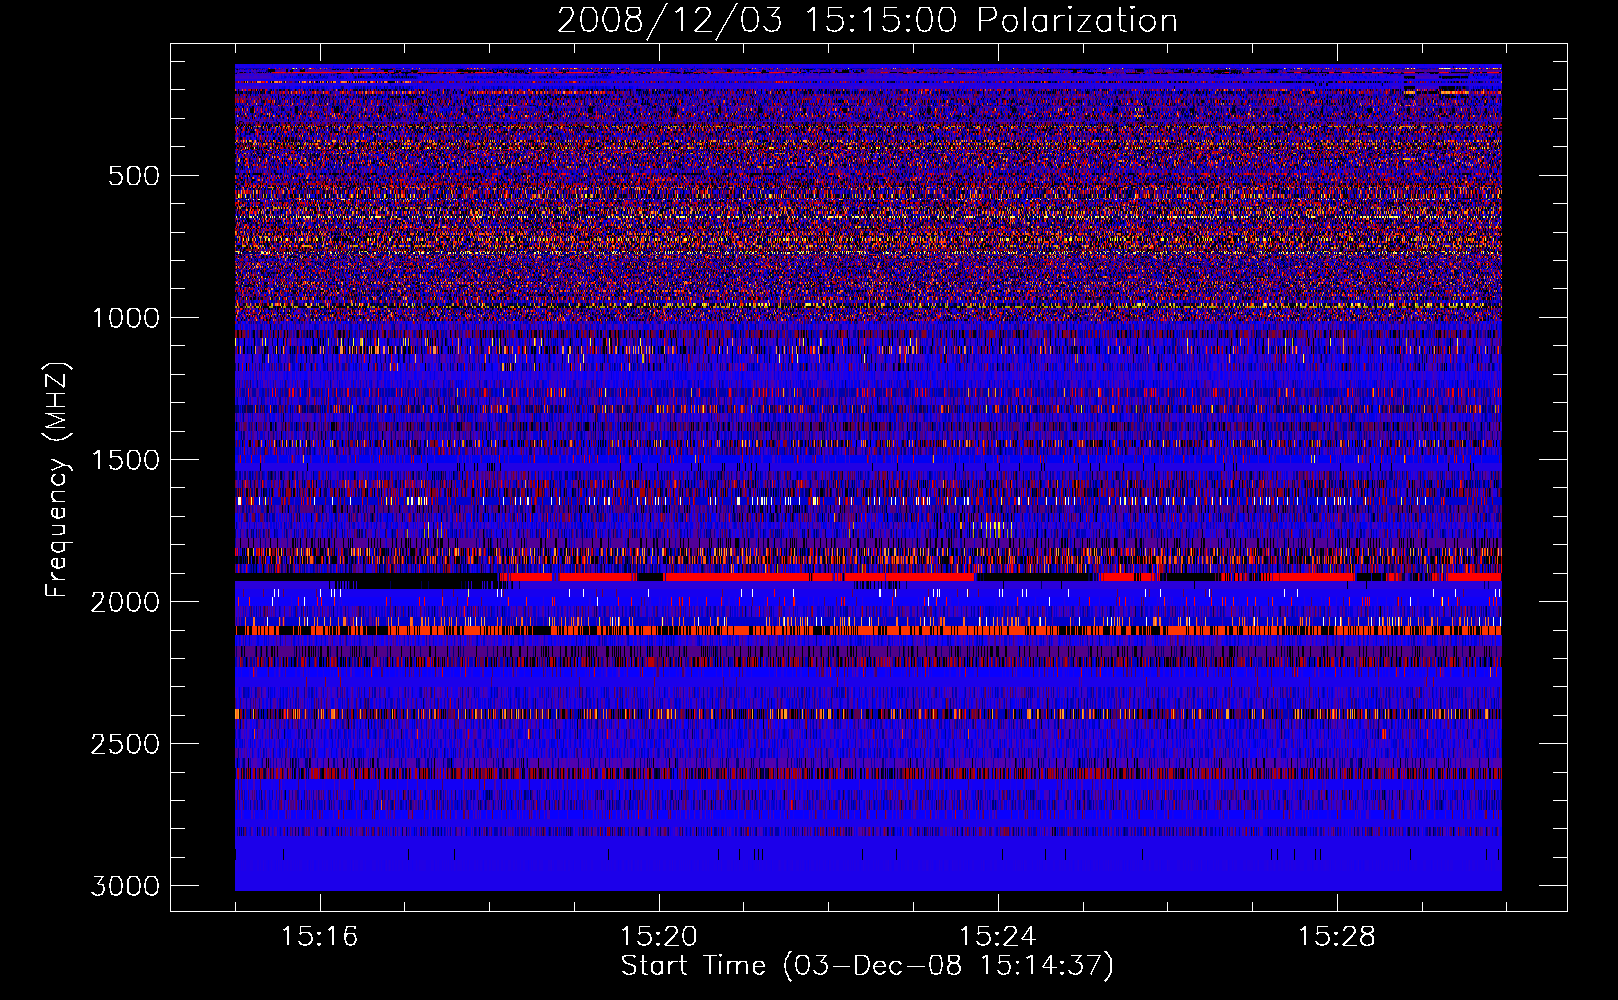Viewport: 1618px width, 1000px height.
Task: Click the '2500' frequency tick label
Action: click(125, 744)
